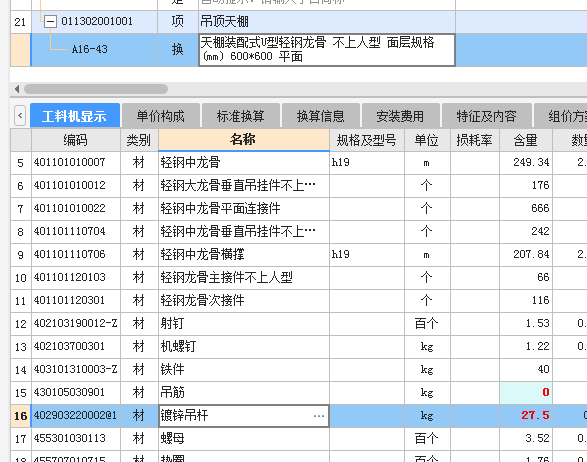Click the 类别 column header
This screenshot has width=587, height=462.
coord(139,140)
